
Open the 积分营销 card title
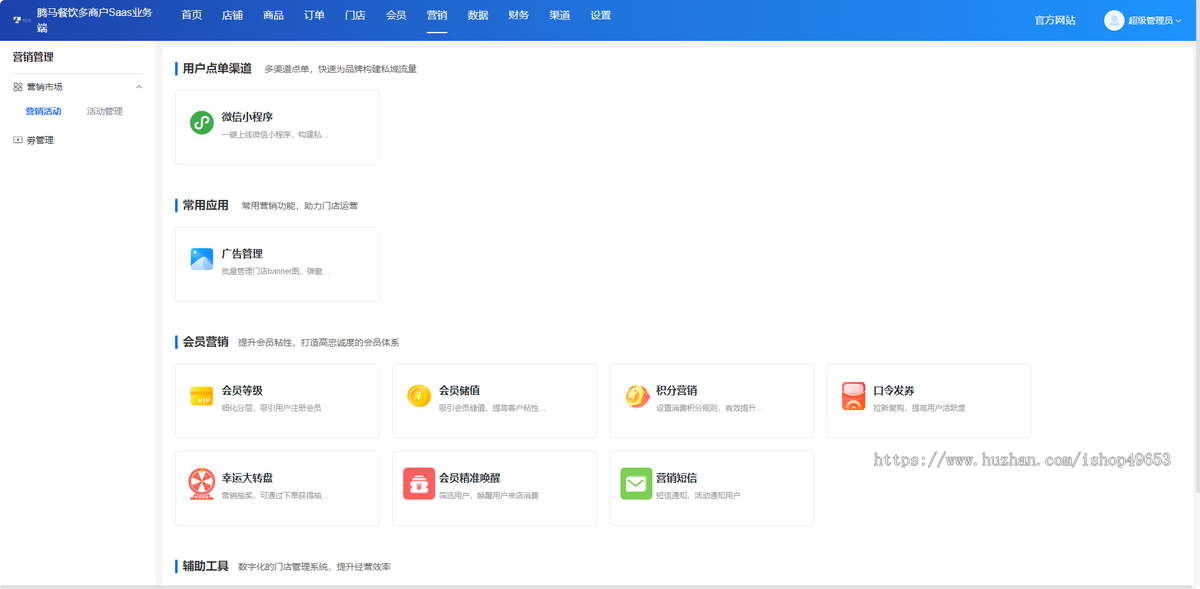tap(676, 390)
